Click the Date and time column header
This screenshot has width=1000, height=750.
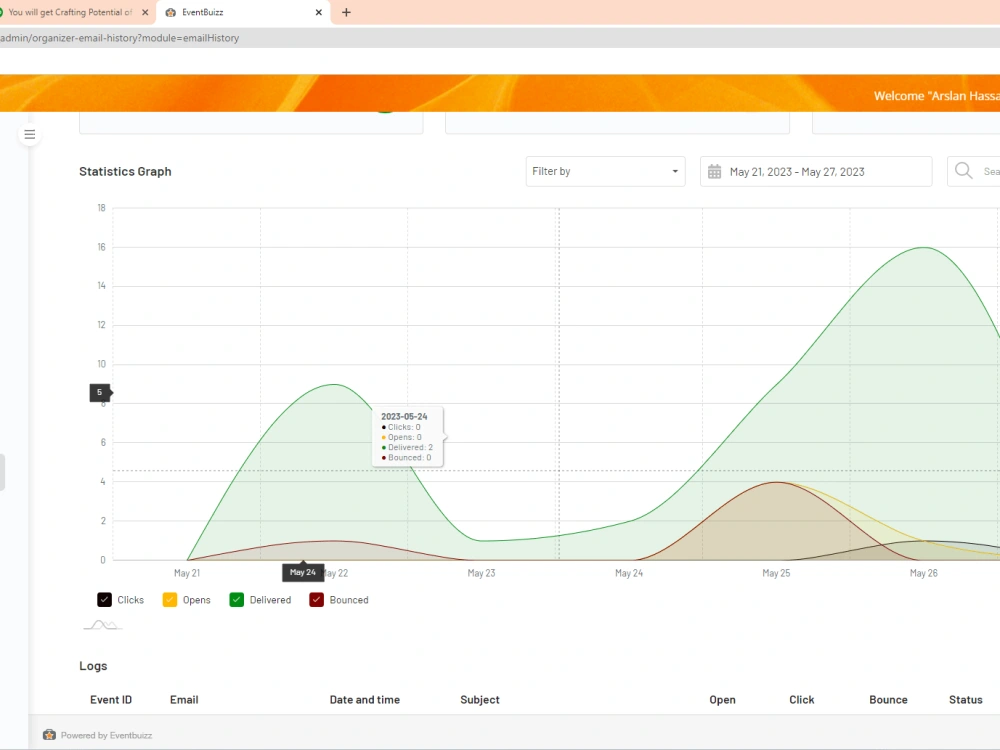pyautogui.click(x=365, y=700)
